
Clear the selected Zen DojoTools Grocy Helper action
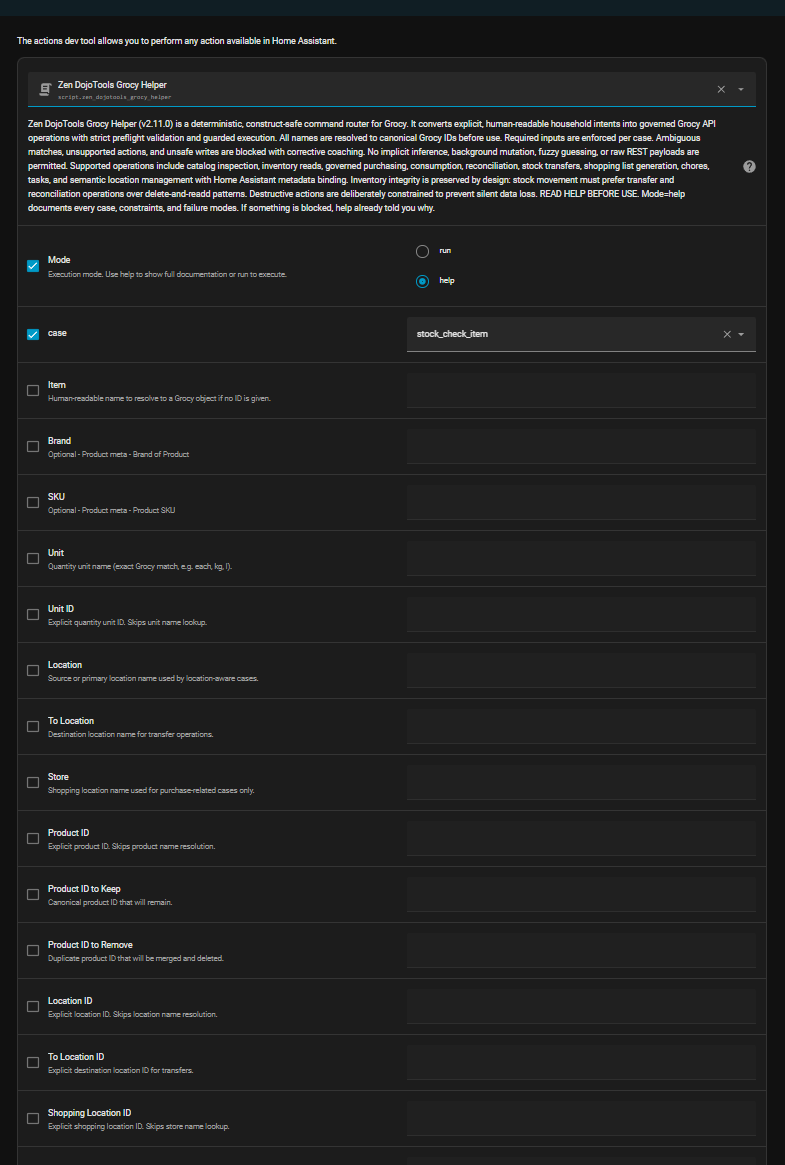click(x=721, y=89)
